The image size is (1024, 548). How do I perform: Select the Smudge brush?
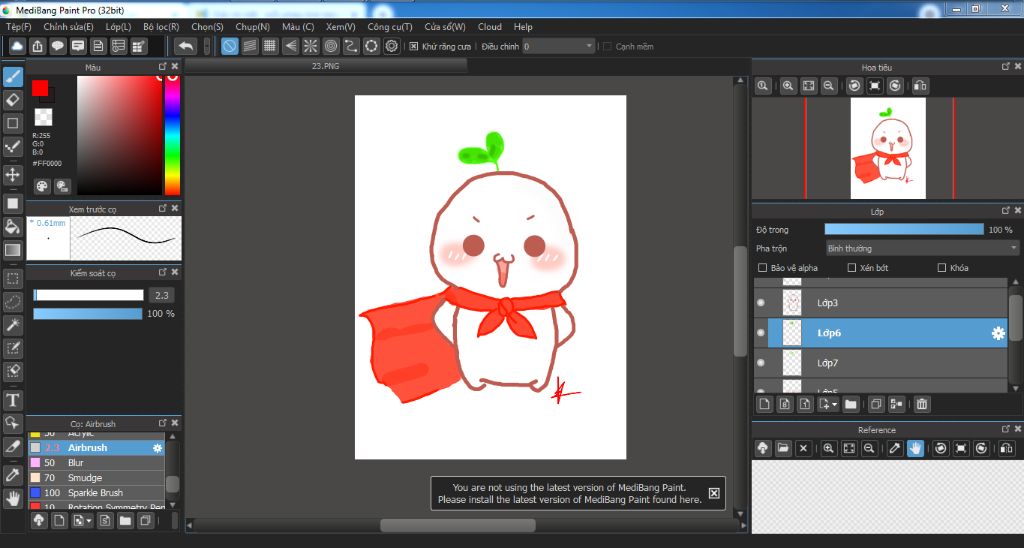point(95,477)
